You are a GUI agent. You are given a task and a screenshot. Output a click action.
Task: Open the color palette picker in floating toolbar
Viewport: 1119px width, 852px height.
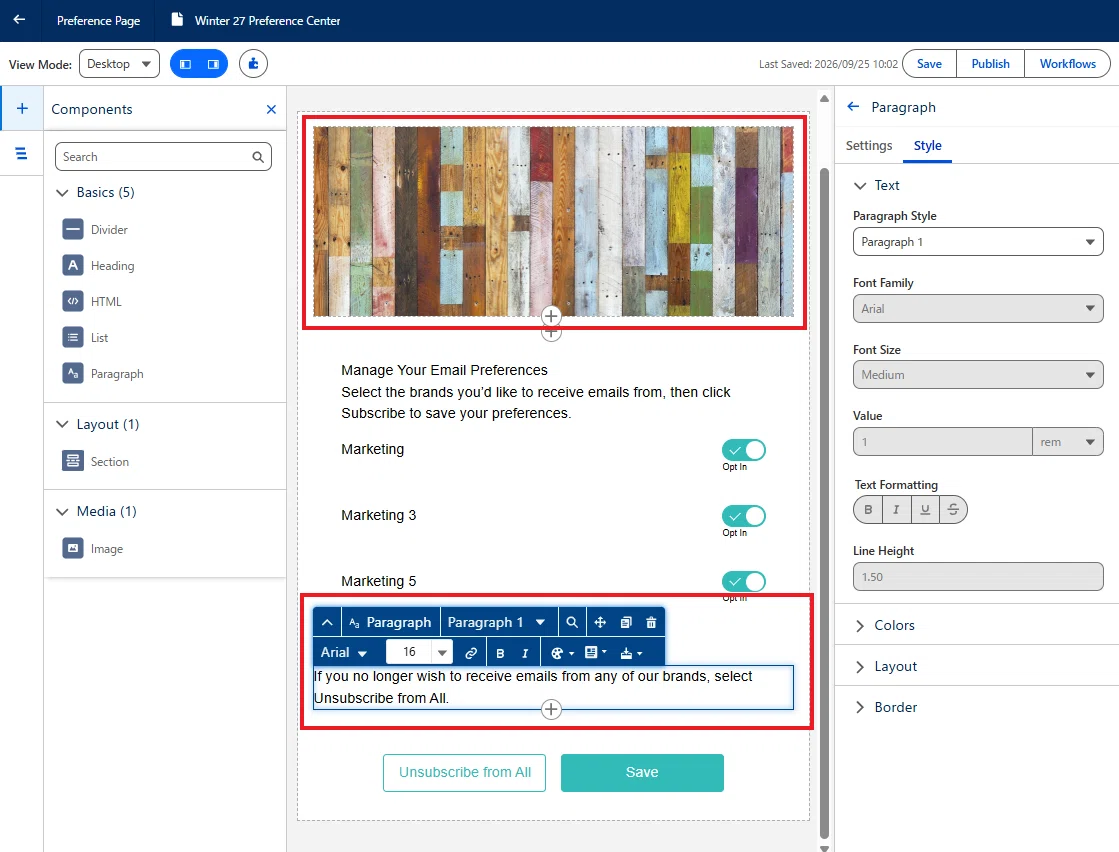coord(562,653)
